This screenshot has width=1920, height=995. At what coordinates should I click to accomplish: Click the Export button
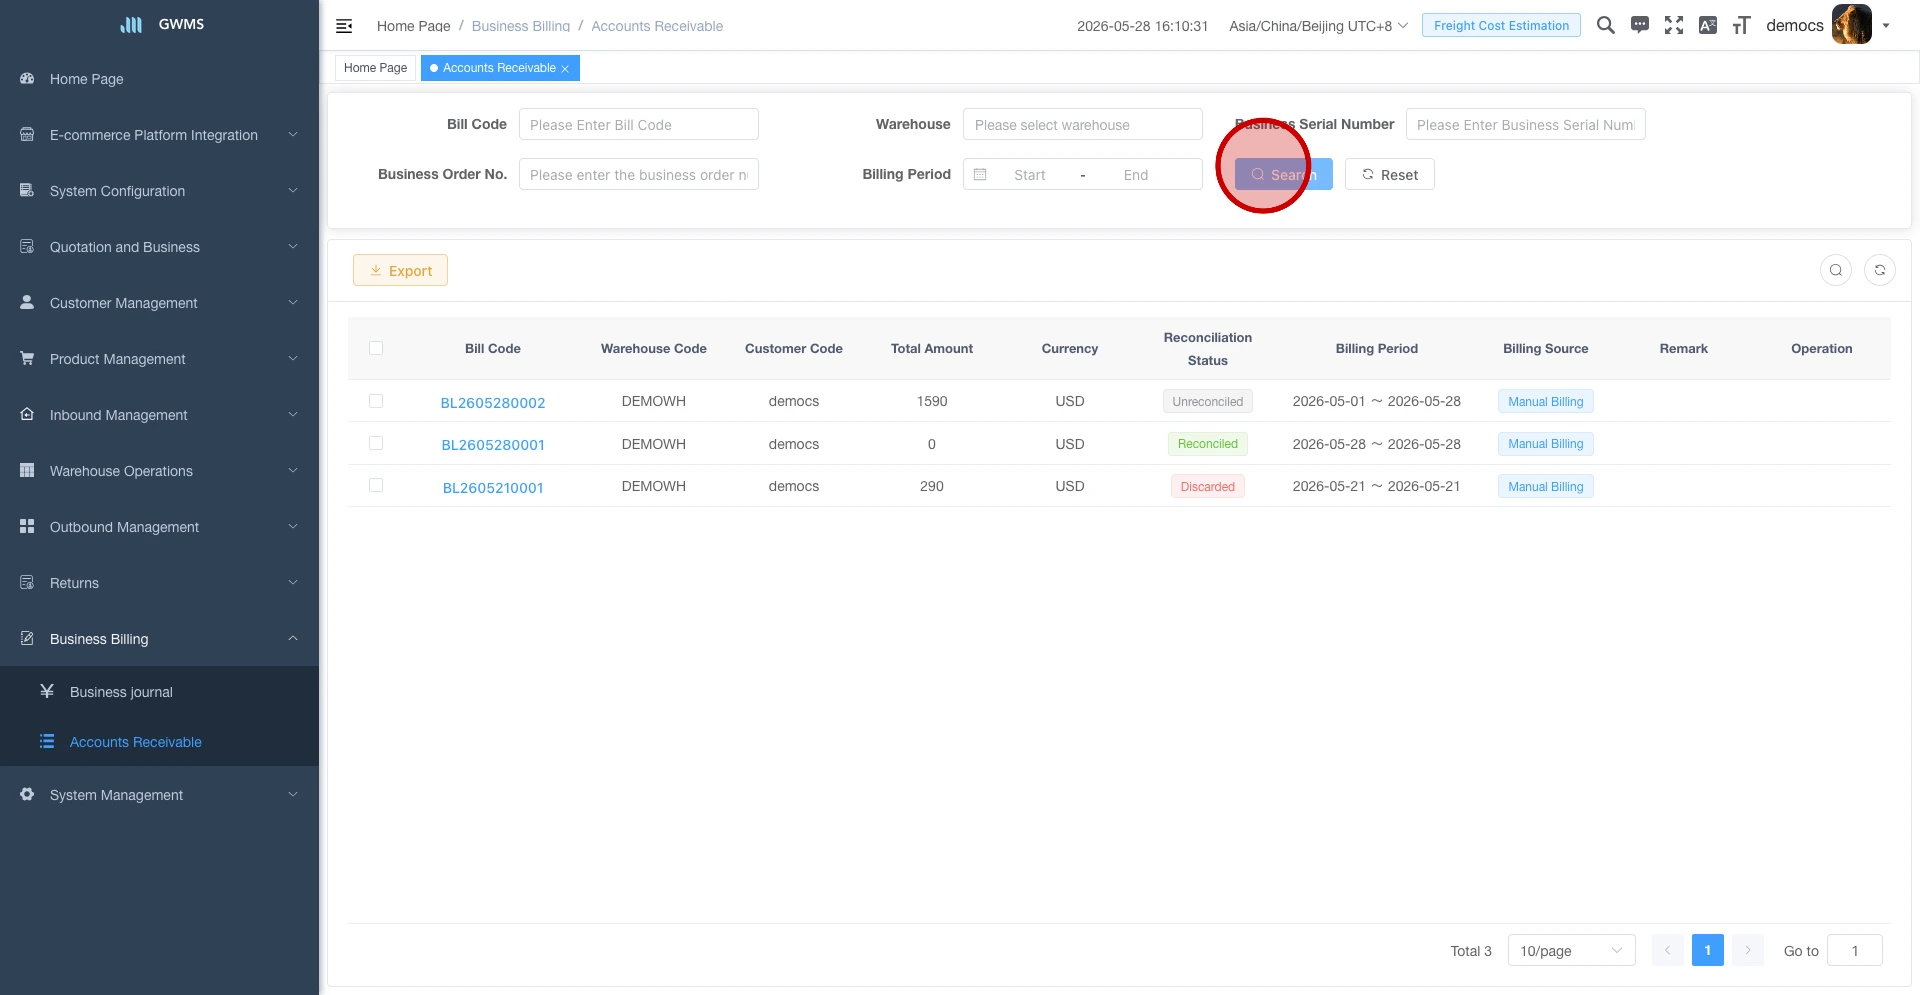[x=400, y=270]
